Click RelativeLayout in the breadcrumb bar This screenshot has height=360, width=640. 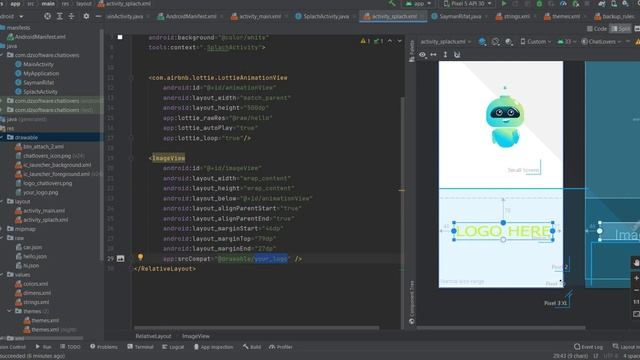pos(153,336)
